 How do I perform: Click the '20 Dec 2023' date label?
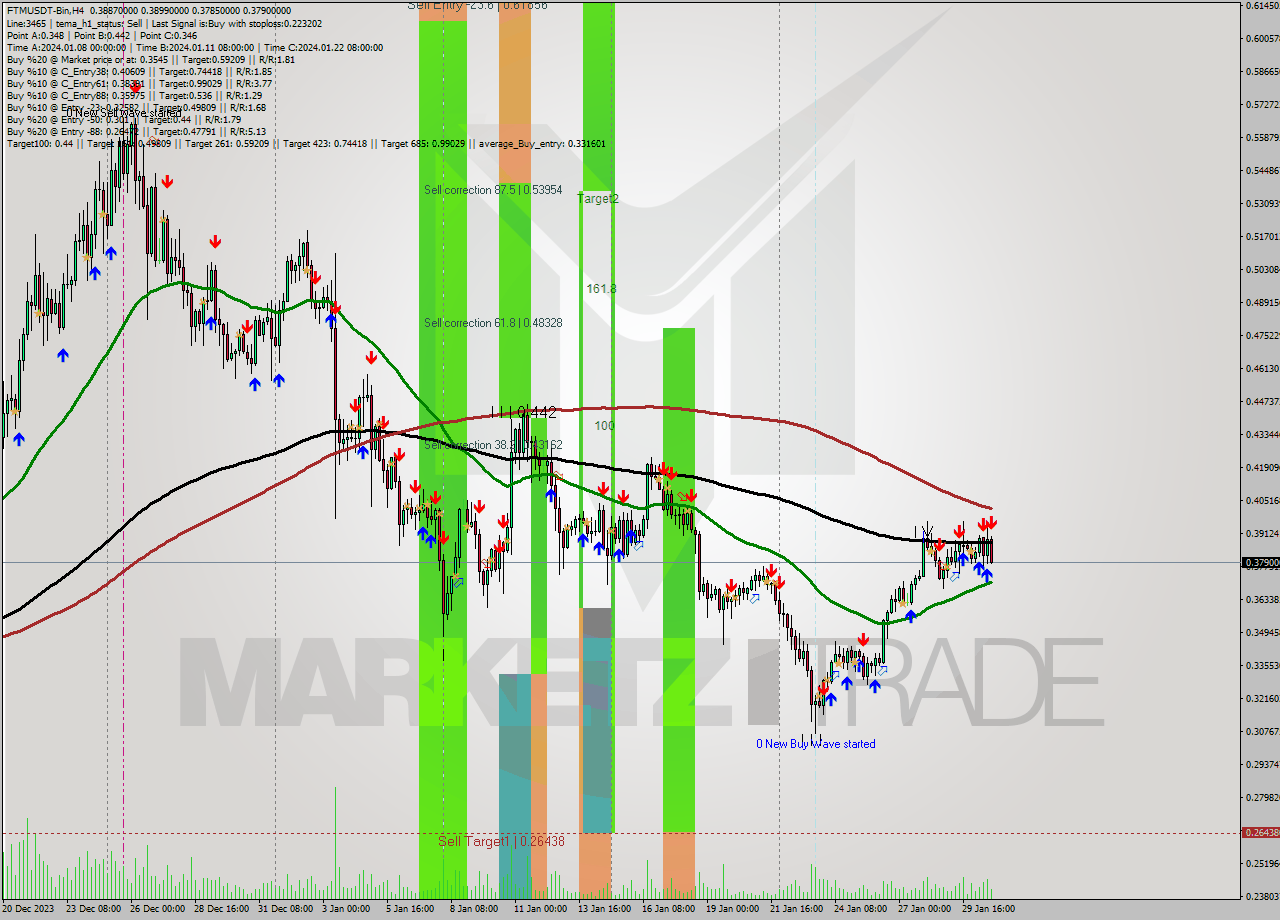pos(29,909)
